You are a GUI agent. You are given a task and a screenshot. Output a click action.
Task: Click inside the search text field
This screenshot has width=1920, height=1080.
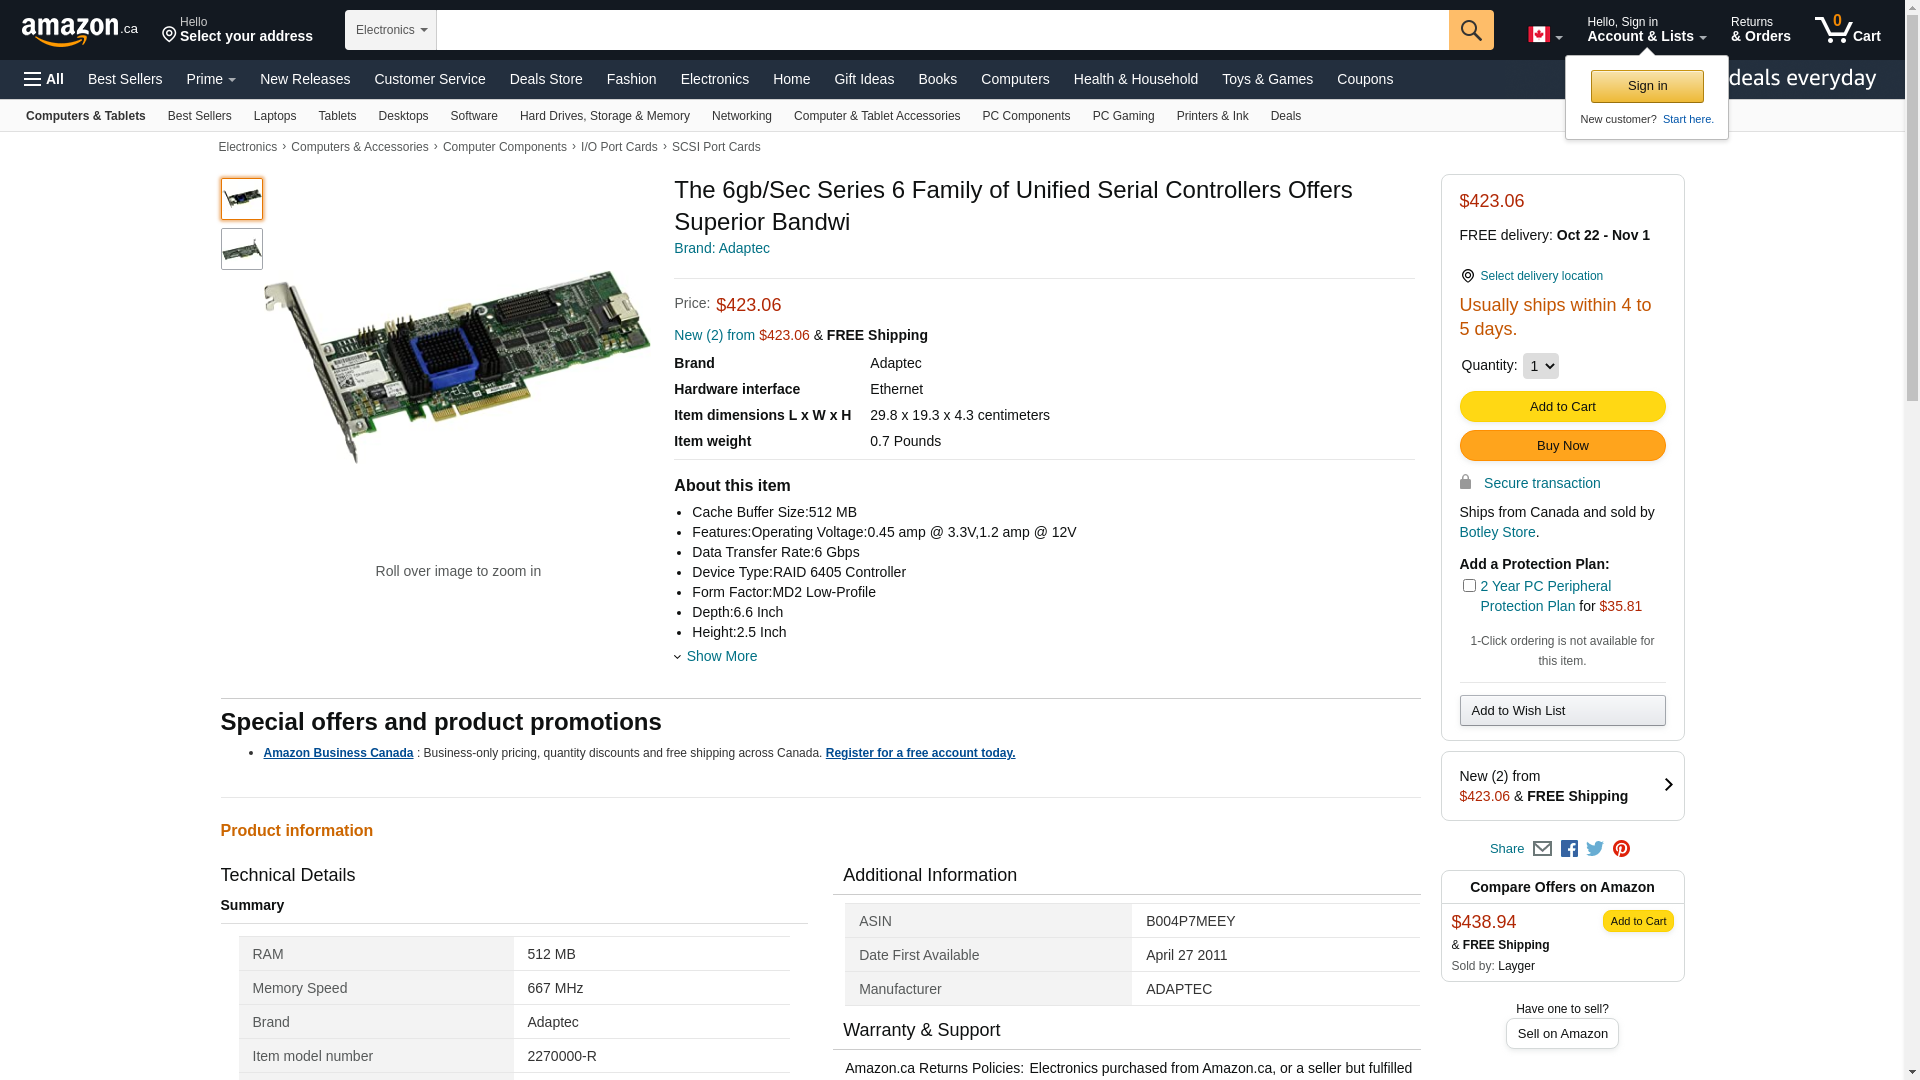(x=940, y=30)
